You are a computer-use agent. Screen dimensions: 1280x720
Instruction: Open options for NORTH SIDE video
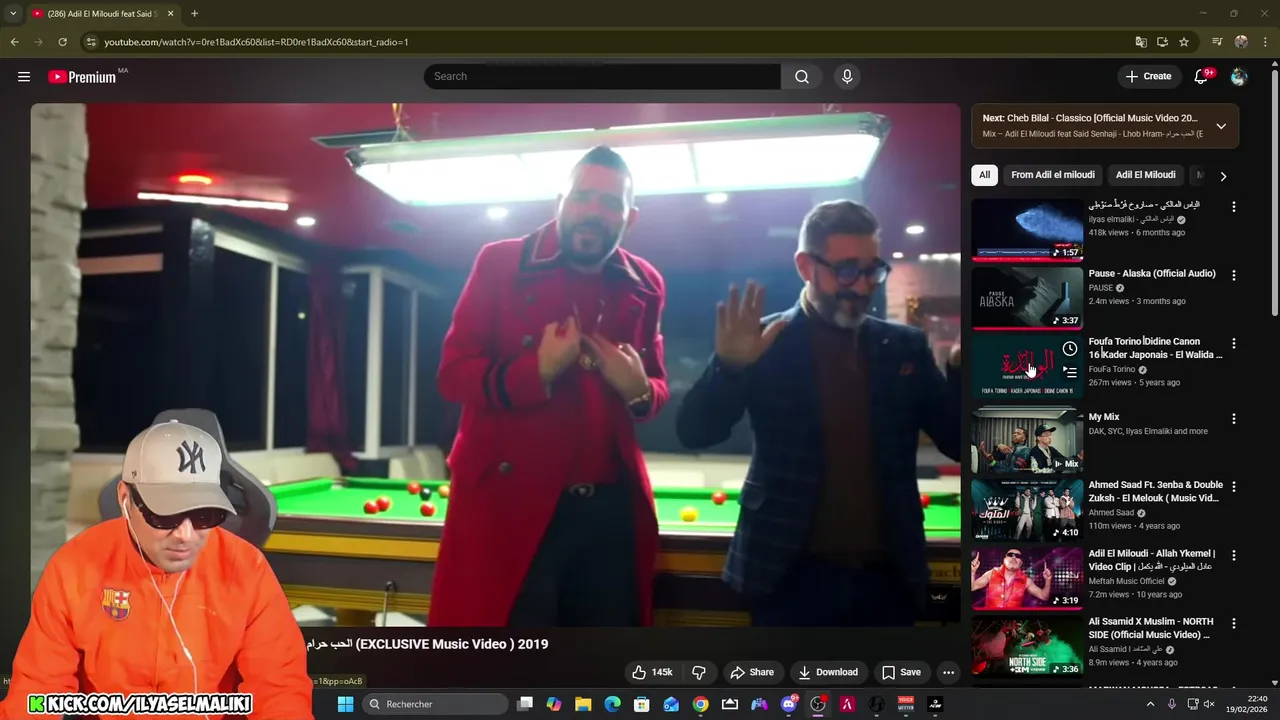tap(1233, 623)
